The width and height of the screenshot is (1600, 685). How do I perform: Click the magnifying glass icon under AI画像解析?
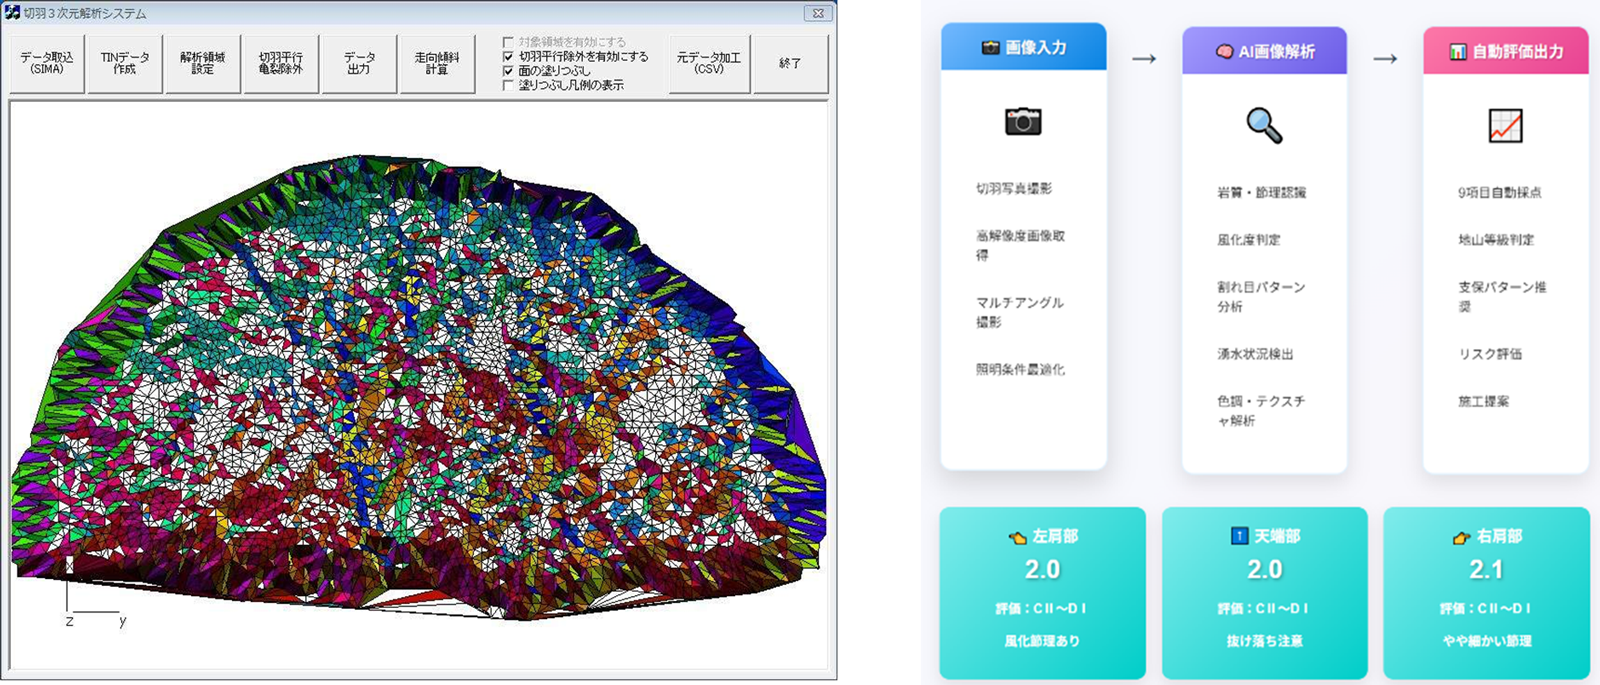click(x=1264, y=126)
